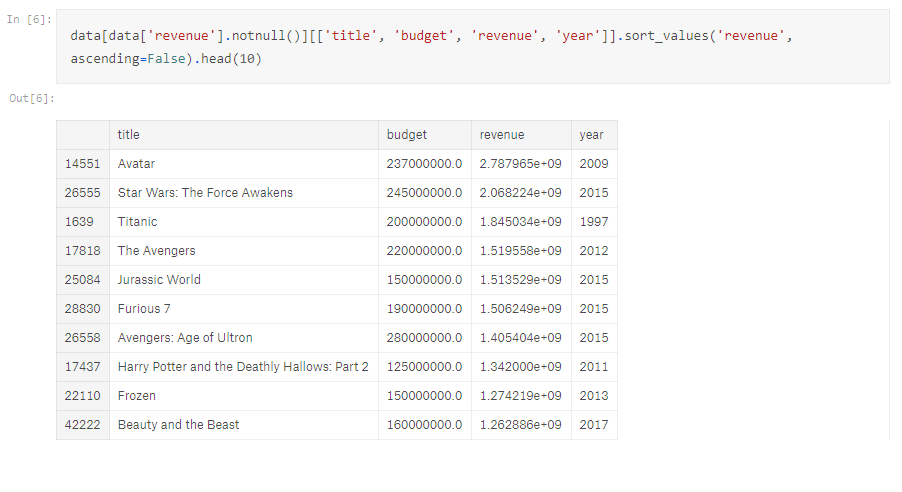Click revenue 2.068224e+09 value
The image size is (902, 492).
522,193
